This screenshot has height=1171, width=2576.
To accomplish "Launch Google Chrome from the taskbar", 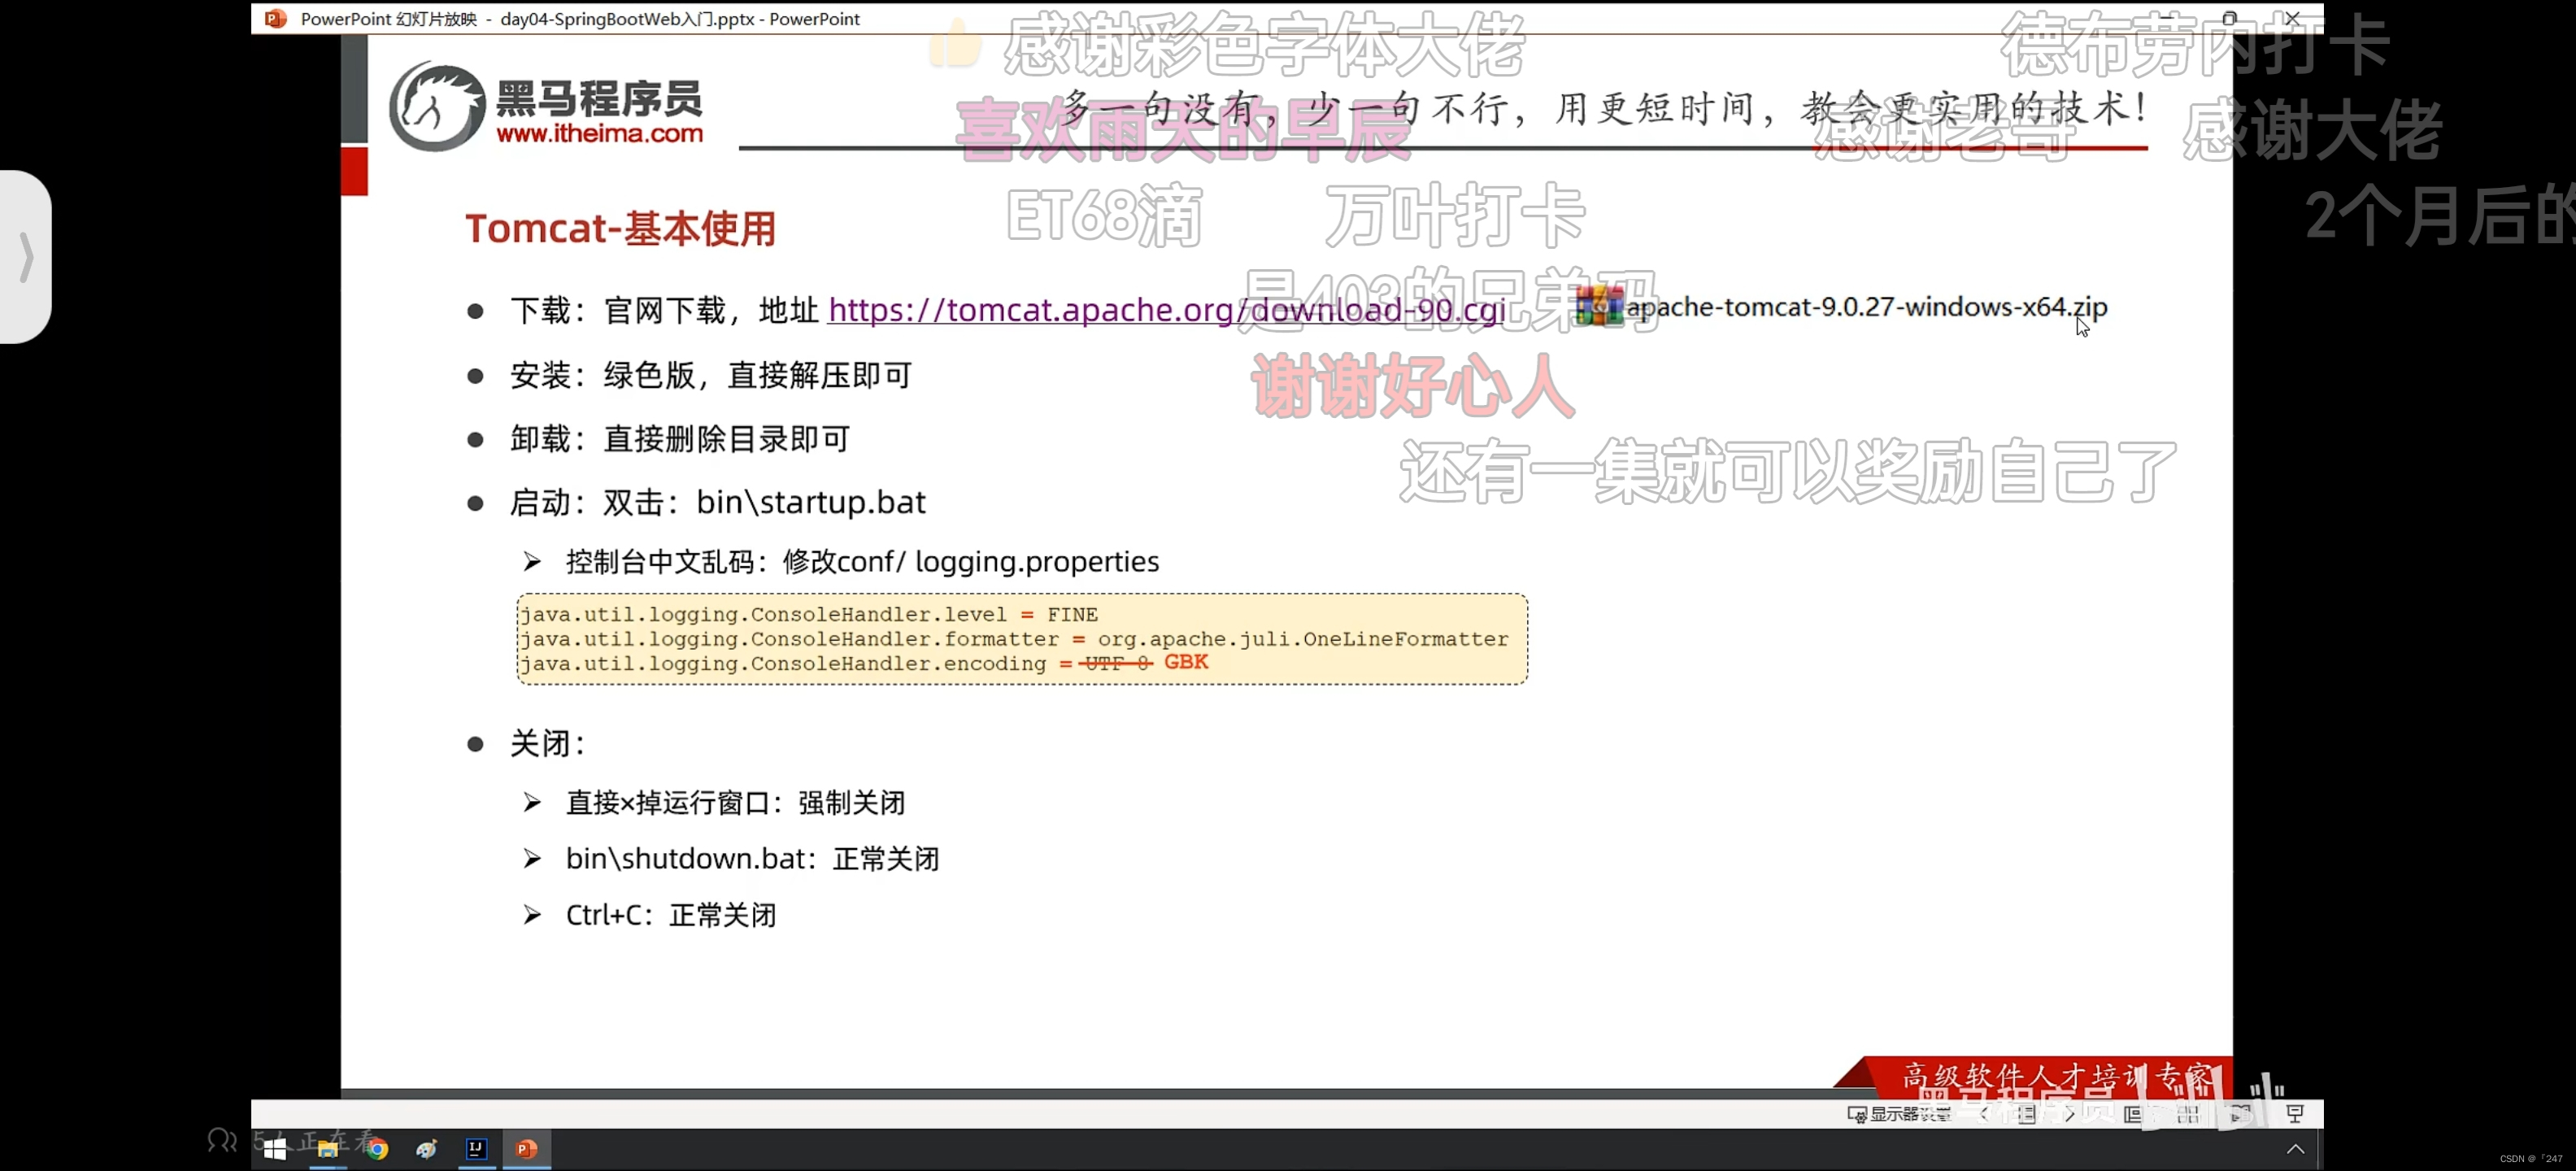I will pos(377,1149).
